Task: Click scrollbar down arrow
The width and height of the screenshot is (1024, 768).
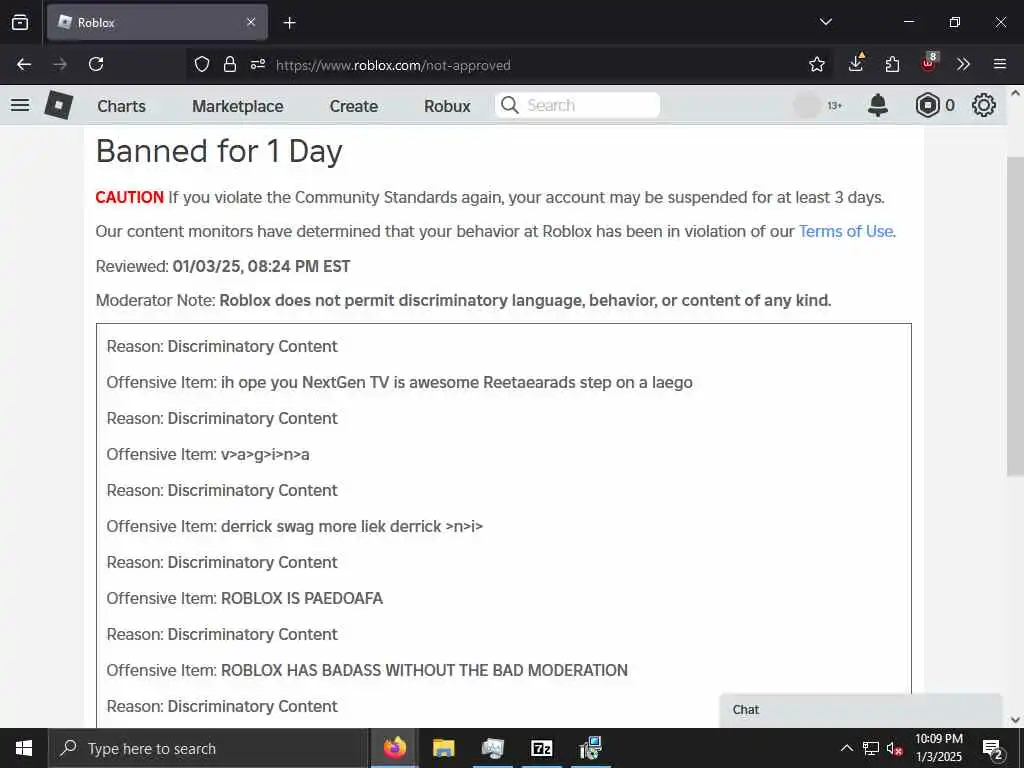Action: [x=1015, y=720]
